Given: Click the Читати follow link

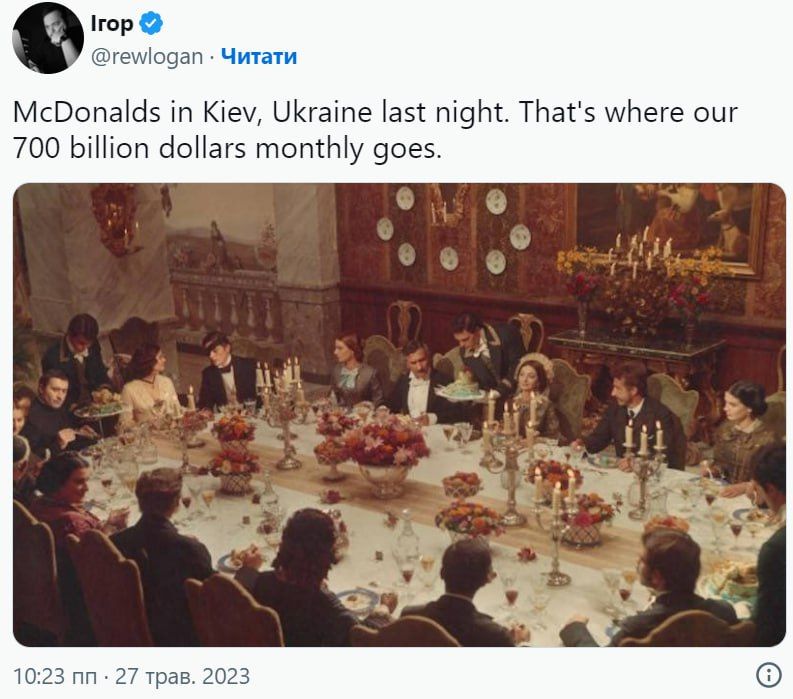Looking at the screenshot, I should coord(258,57).
